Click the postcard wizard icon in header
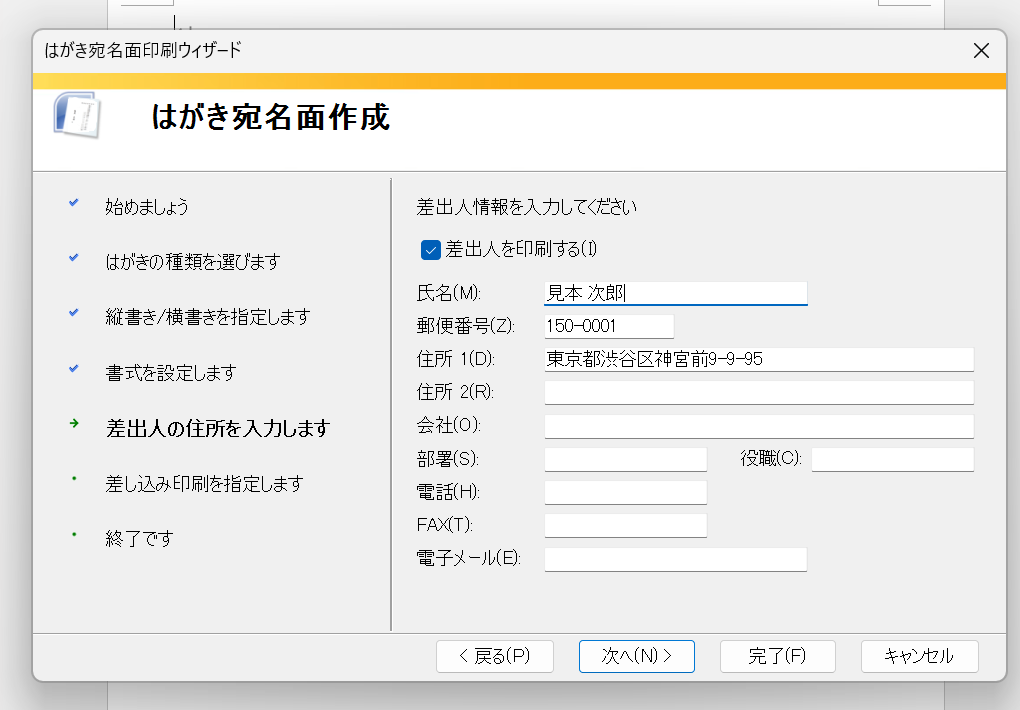 click(77, 115)
